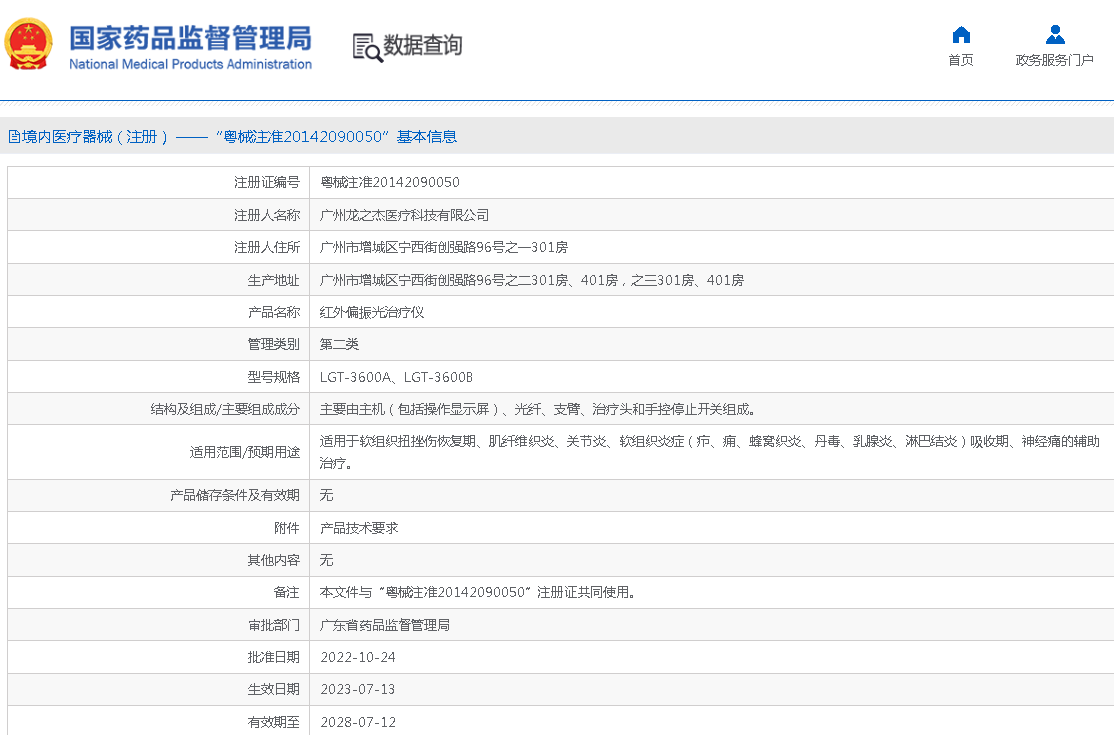Click model spec LGT-3600A、LGT-3600B
The image size is (1114, 735).
click(x=396, y=378)
